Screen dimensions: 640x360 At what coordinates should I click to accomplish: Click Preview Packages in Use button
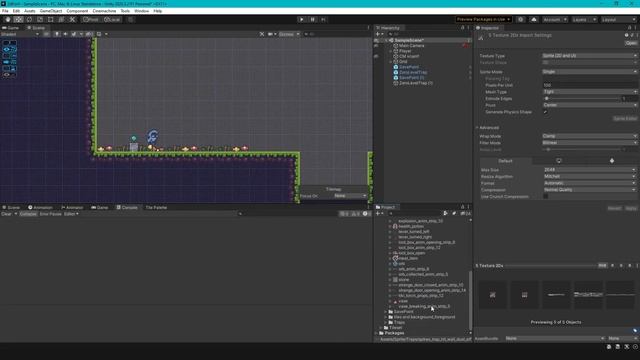point(484,20)
